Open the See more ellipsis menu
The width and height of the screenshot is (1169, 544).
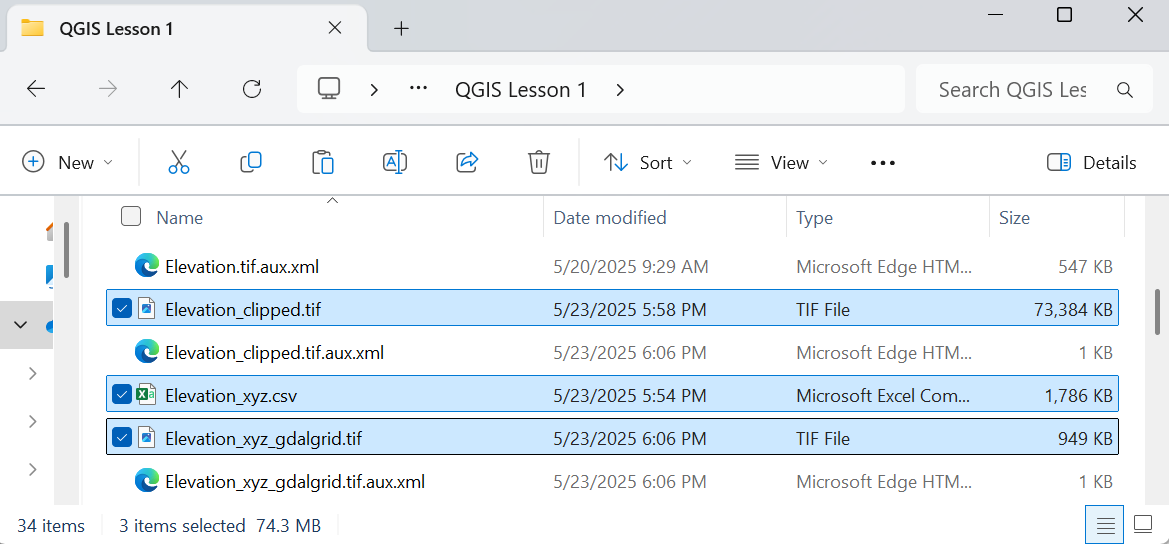(882, 162)
